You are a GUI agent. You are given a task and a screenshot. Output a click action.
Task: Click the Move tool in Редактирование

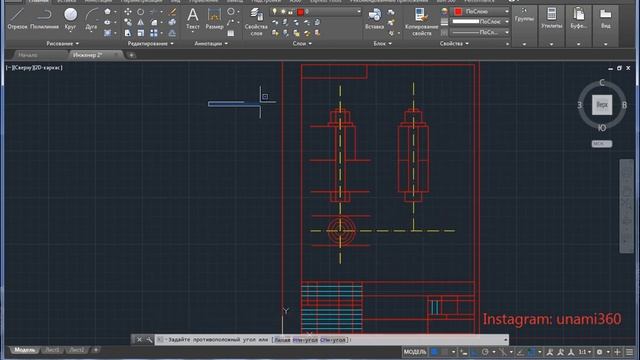click(x=128, y=12)
